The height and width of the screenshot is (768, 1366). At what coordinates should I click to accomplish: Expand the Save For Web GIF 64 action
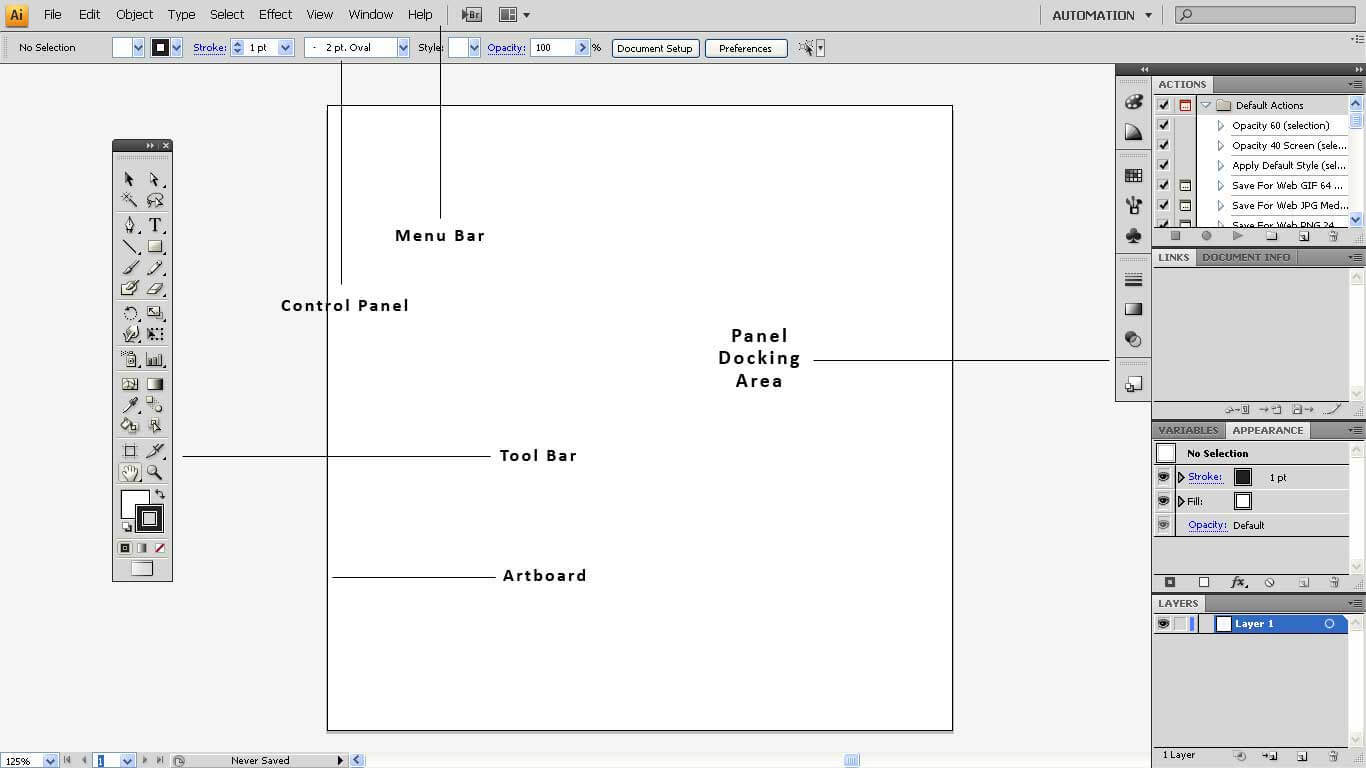click(x=1220, y=185)
